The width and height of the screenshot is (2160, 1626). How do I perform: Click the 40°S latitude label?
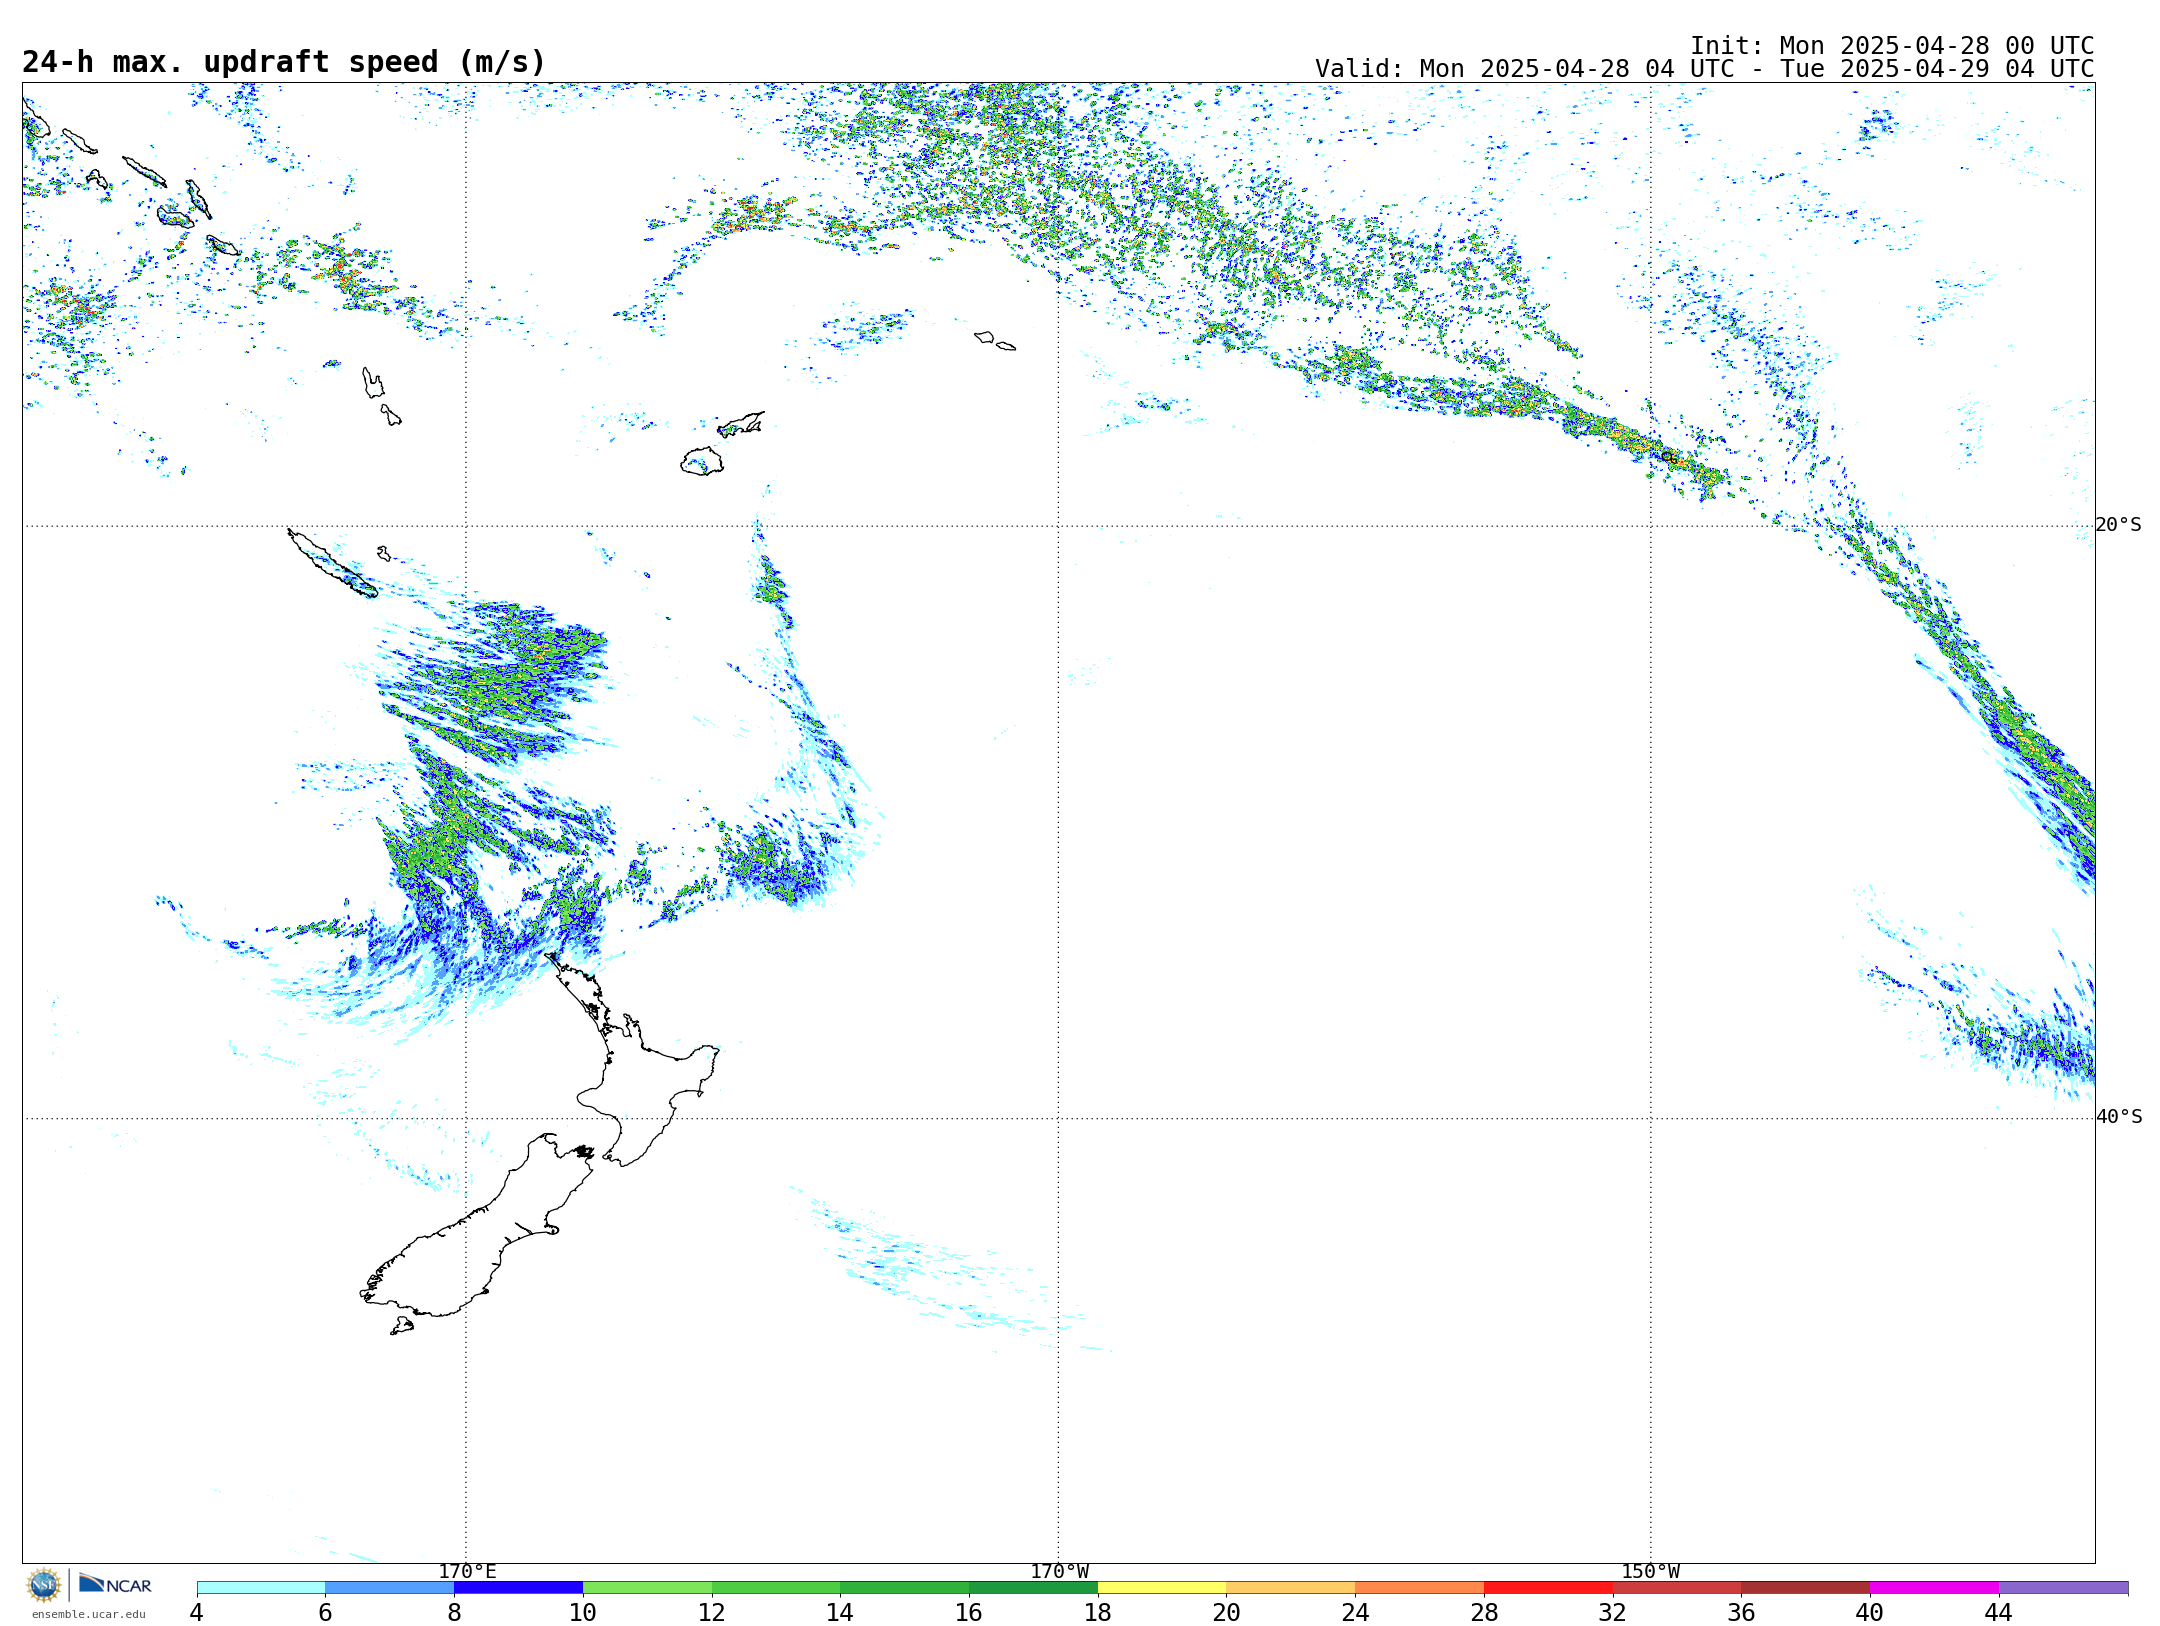[2118, 1117]
